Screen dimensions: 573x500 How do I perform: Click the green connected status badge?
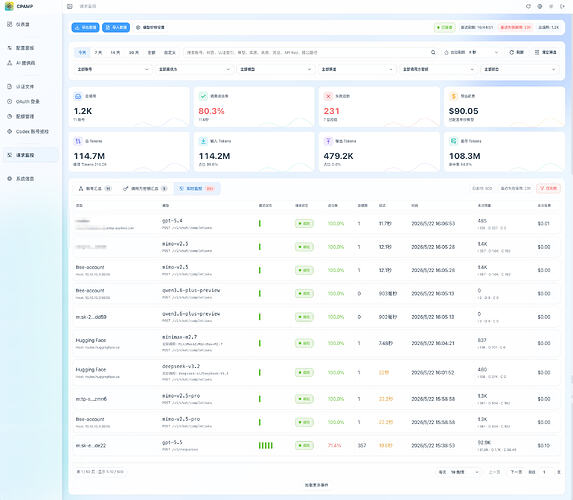pos(444,27)
